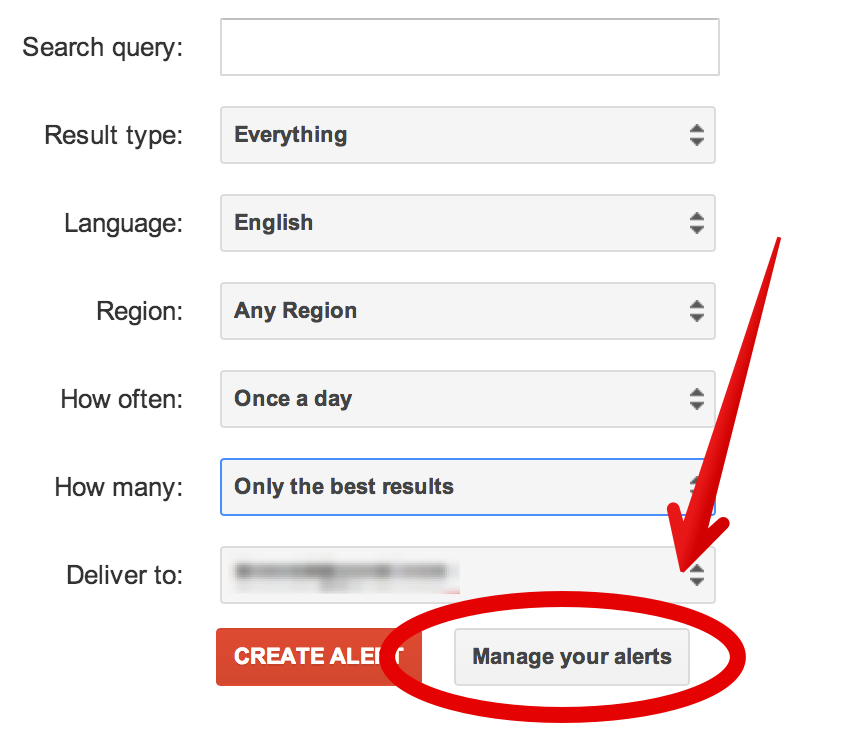Click the up-down arrows of Result type

pyautogui.click(x=697, y=135)
